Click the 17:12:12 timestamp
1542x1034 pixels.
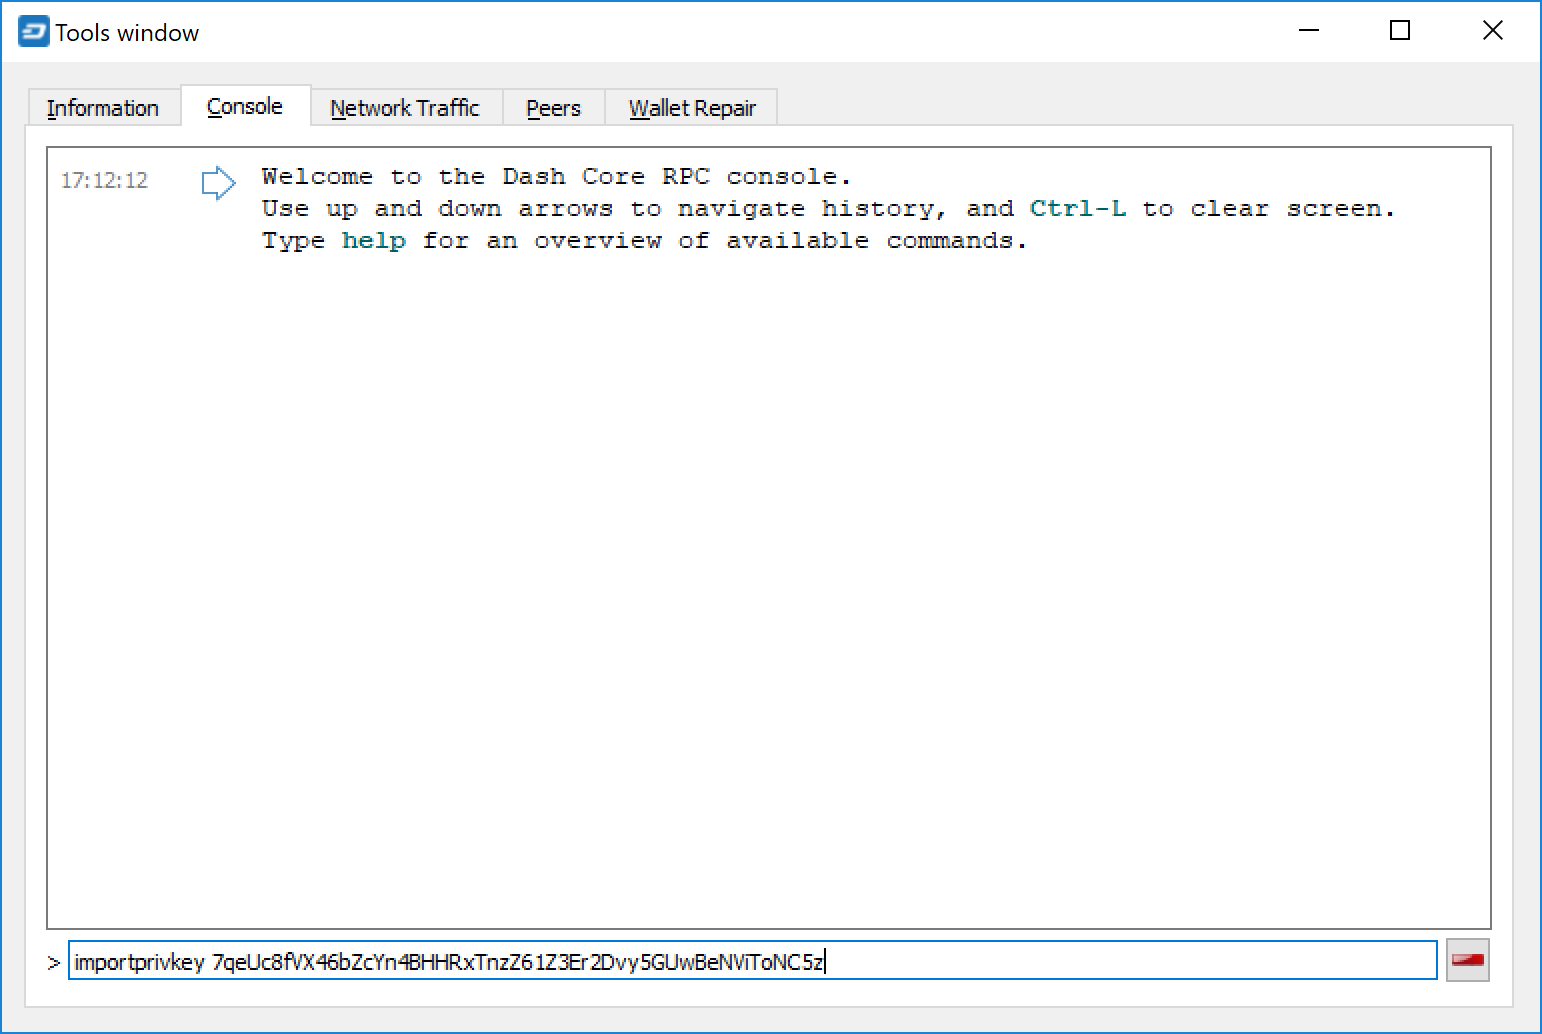(x=104, y=181)
